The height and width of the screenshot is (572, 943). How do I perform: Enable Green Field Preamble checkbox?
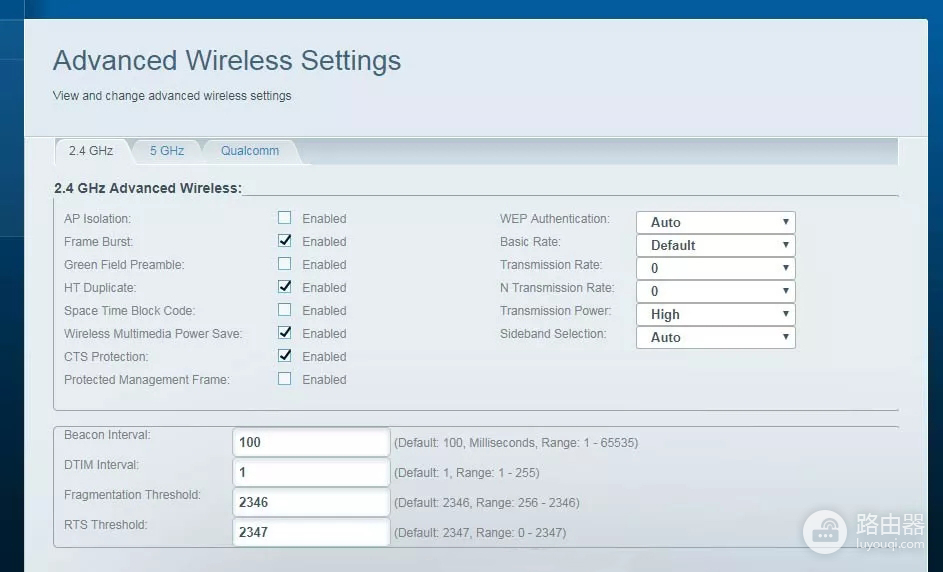point(285,264)
